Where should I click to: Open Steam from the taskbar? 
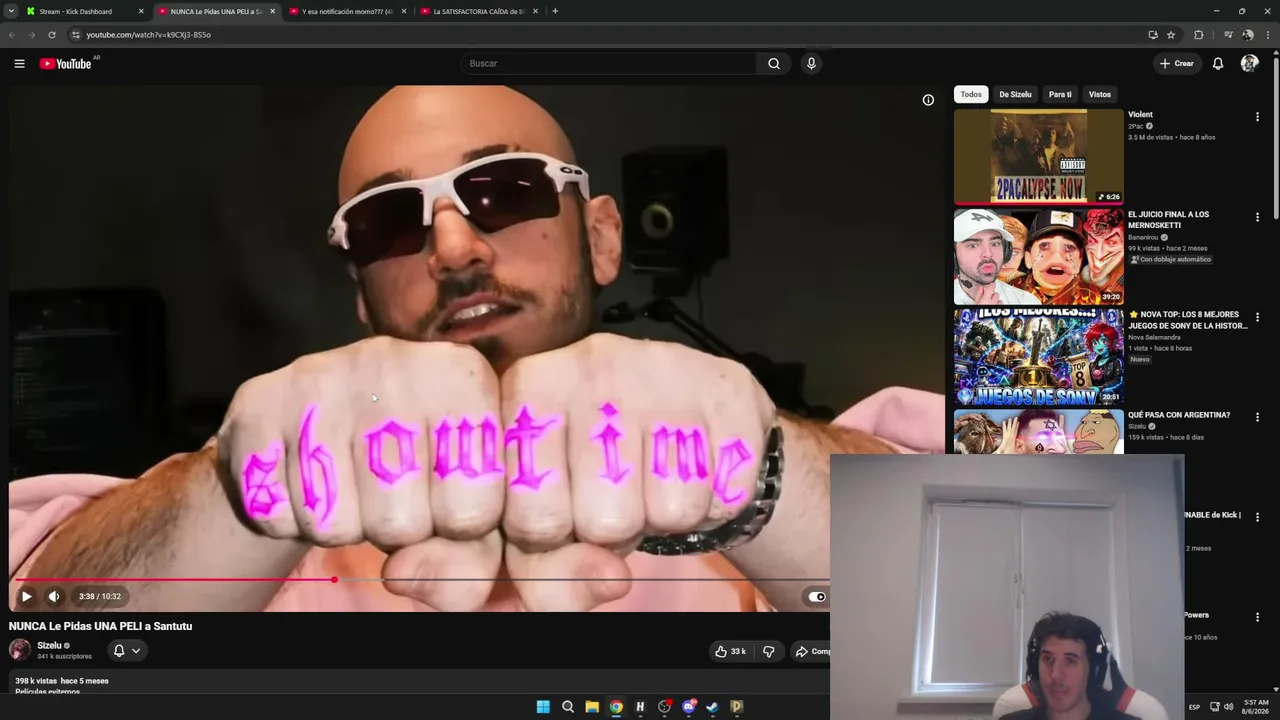[712, 707]
